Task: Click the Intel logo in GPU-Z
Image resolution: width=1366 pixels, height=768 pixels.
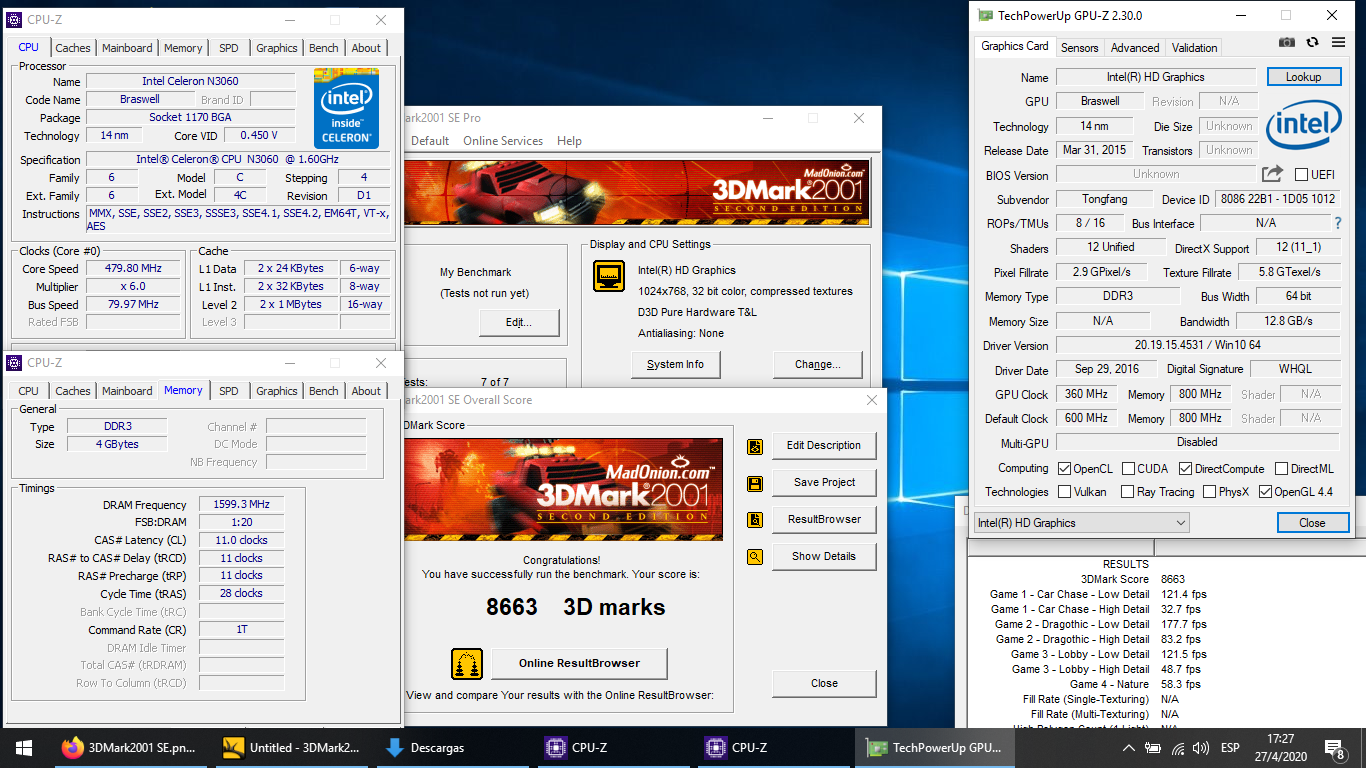Action: point(1303,127)
